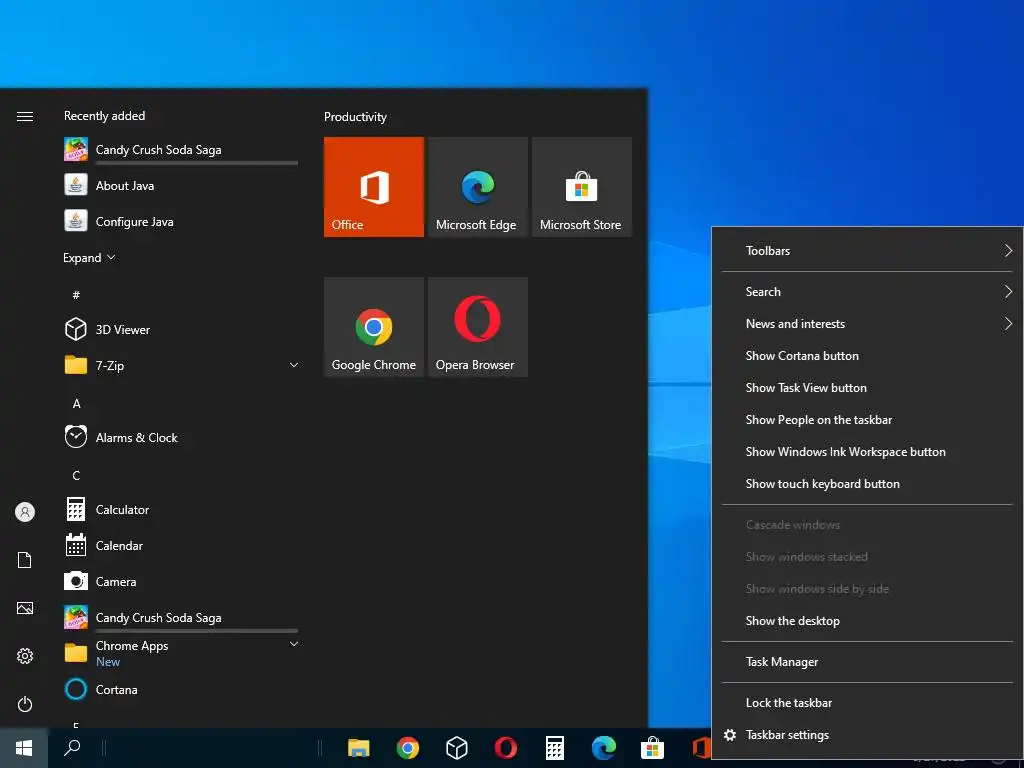Open 3D Viewer in the app list

click(x=181, y=330)
